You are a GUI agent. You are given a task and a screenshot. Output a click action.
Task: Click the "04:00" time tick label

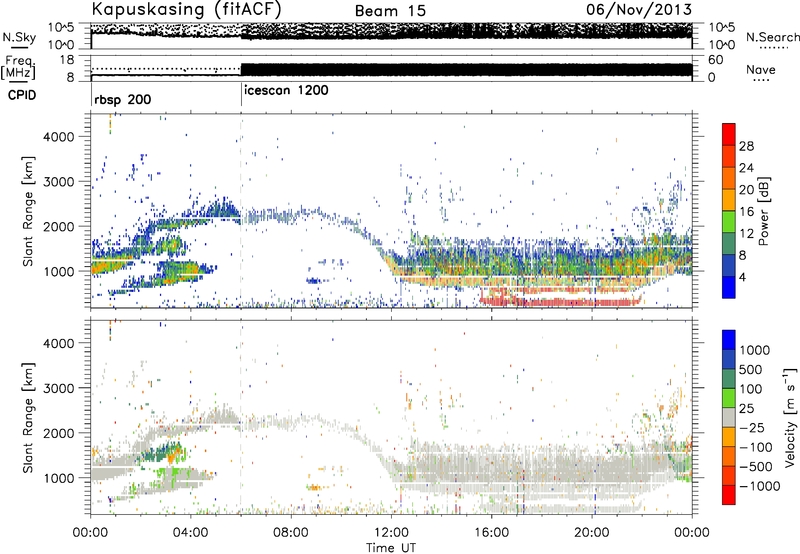[x=191, y=533]
